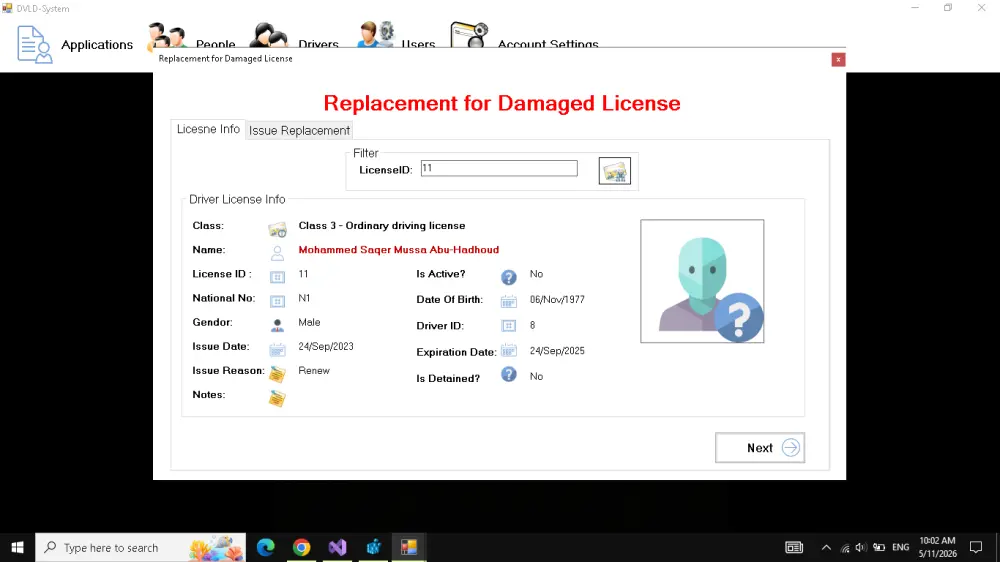
Task: Click the issue date value 24/Sep/2023
Action: click(x=326, y=346)
